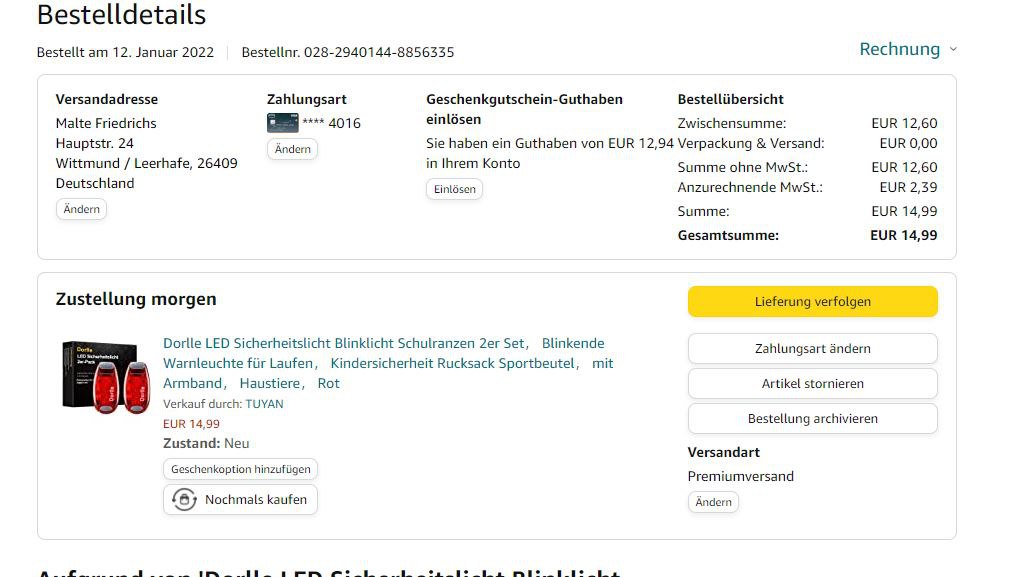
Task: Click Geschenkoption hinzufügen button
Action: pyautogui.click(x=240, y=469)
